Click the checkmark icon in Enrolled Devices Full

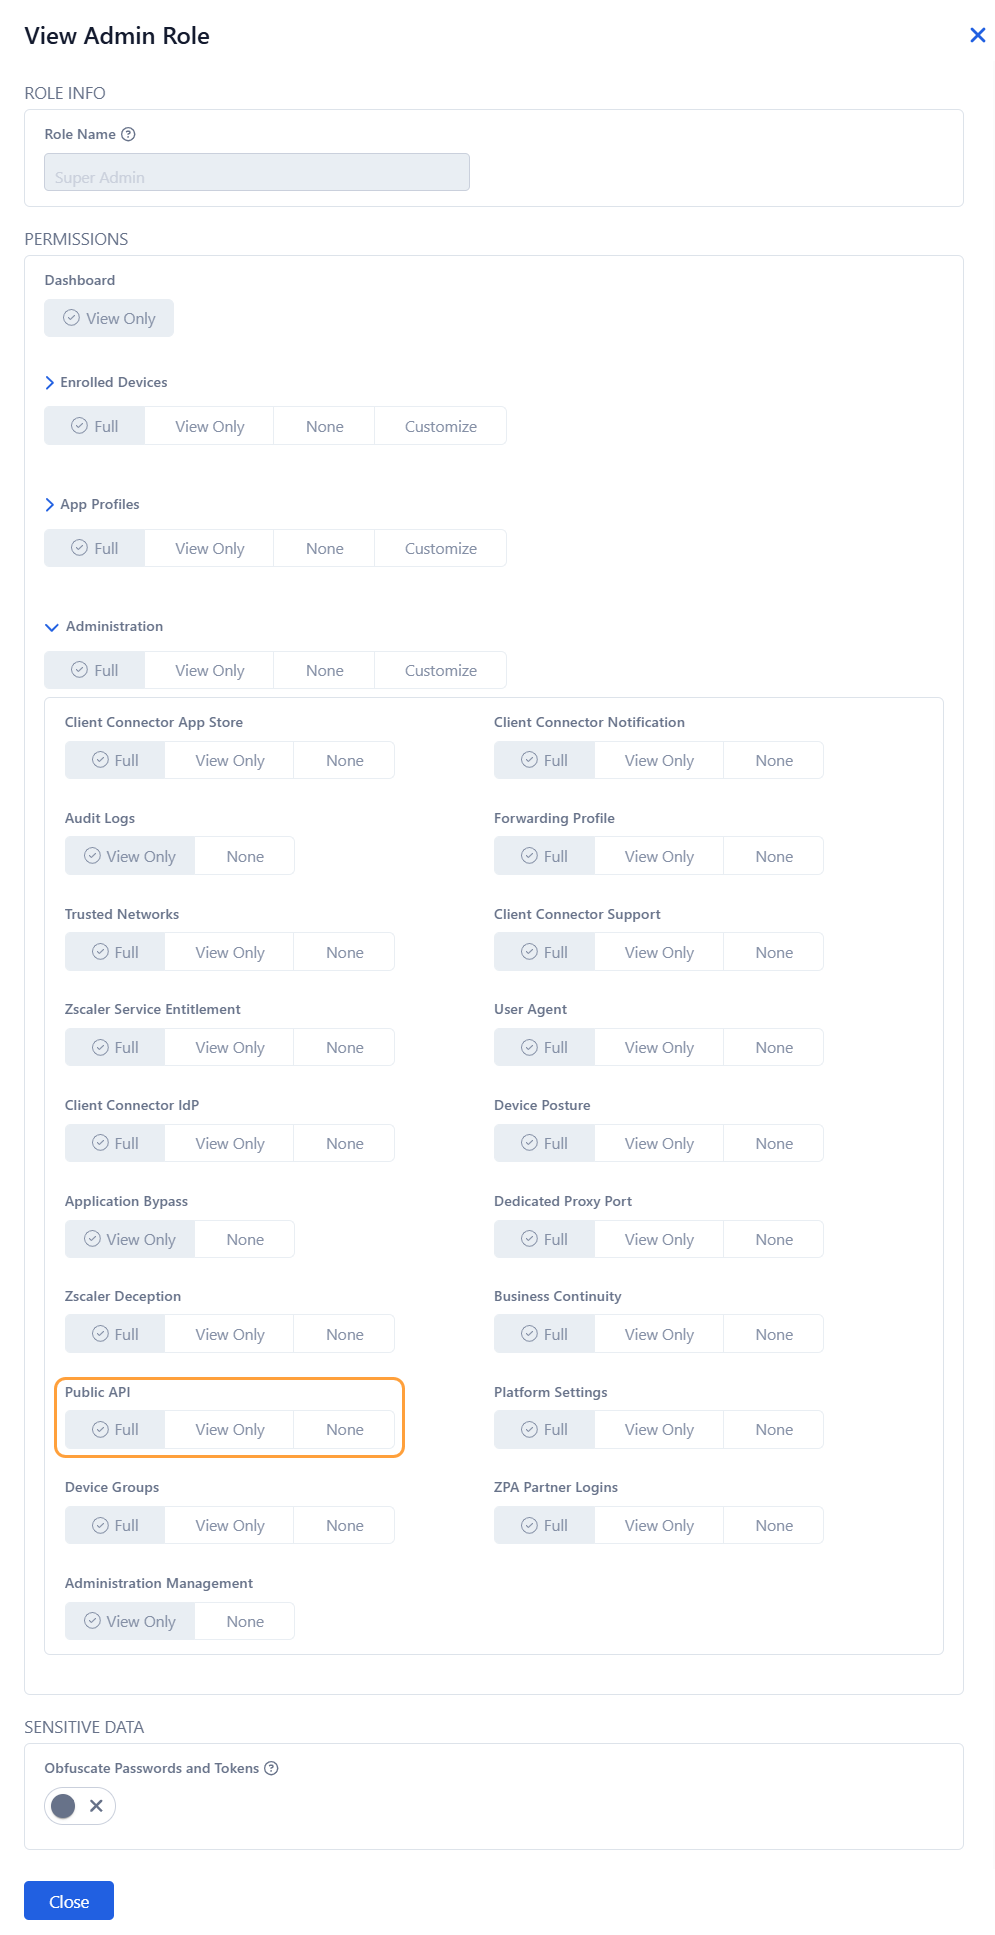tap(79, 426)
